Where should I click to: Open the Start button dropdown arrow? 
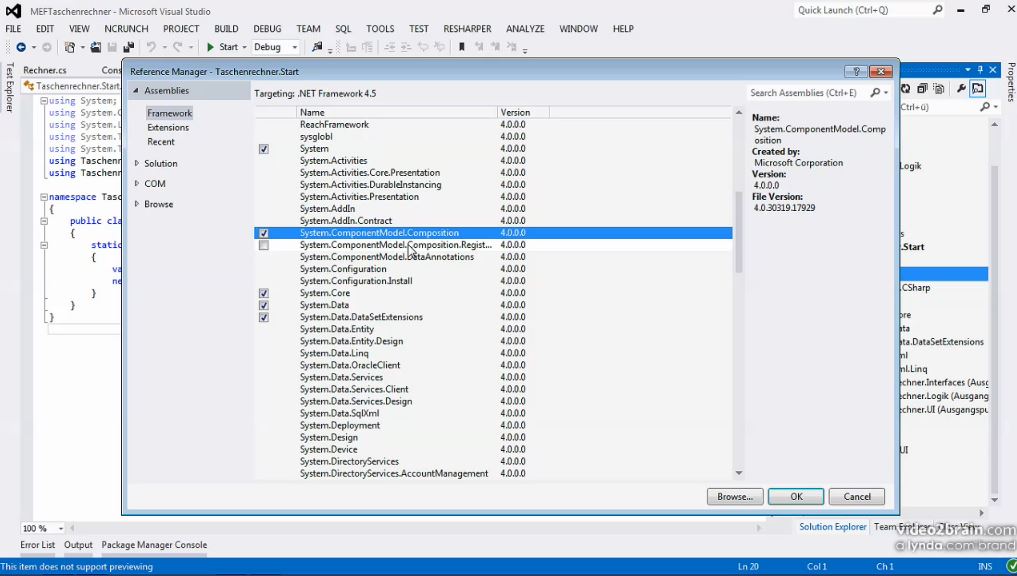[245, 47]
